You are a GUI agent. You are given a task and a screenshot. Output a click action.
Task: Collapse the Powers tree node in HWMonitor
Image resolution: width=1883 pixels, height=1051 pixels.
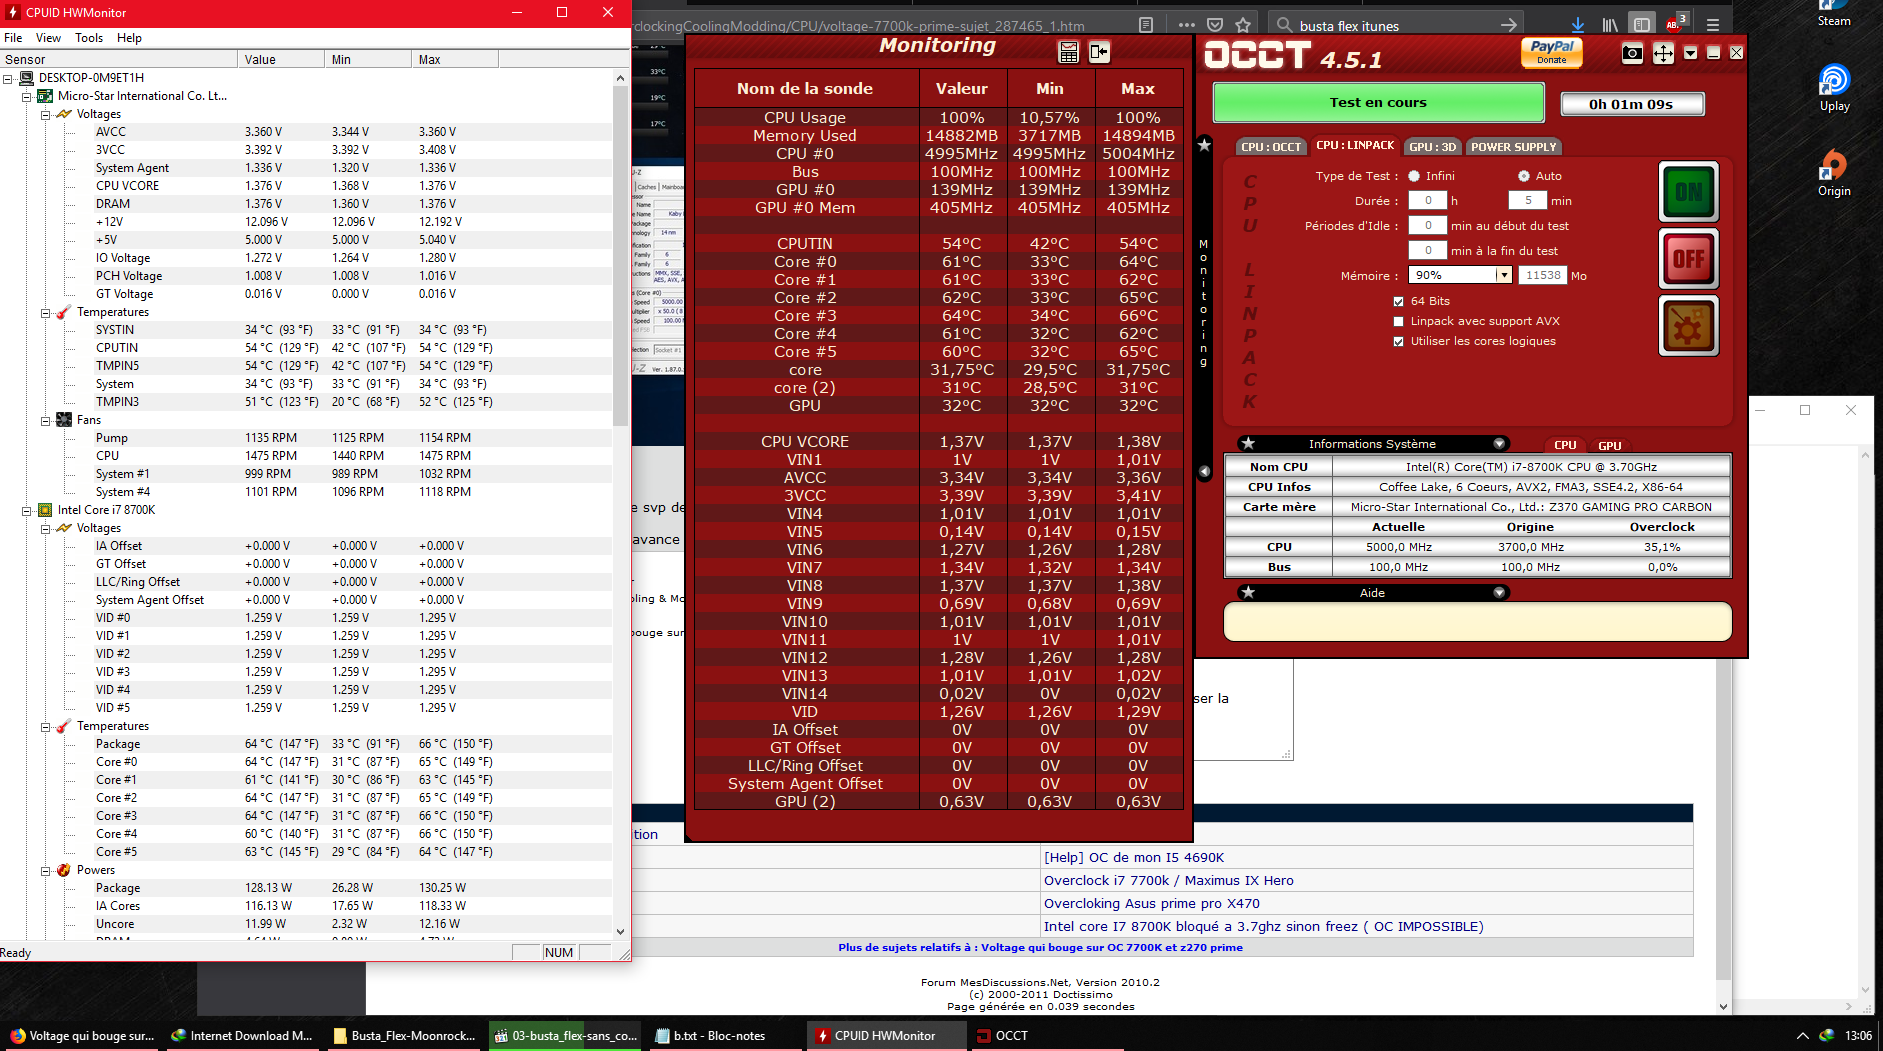(46, 870)
